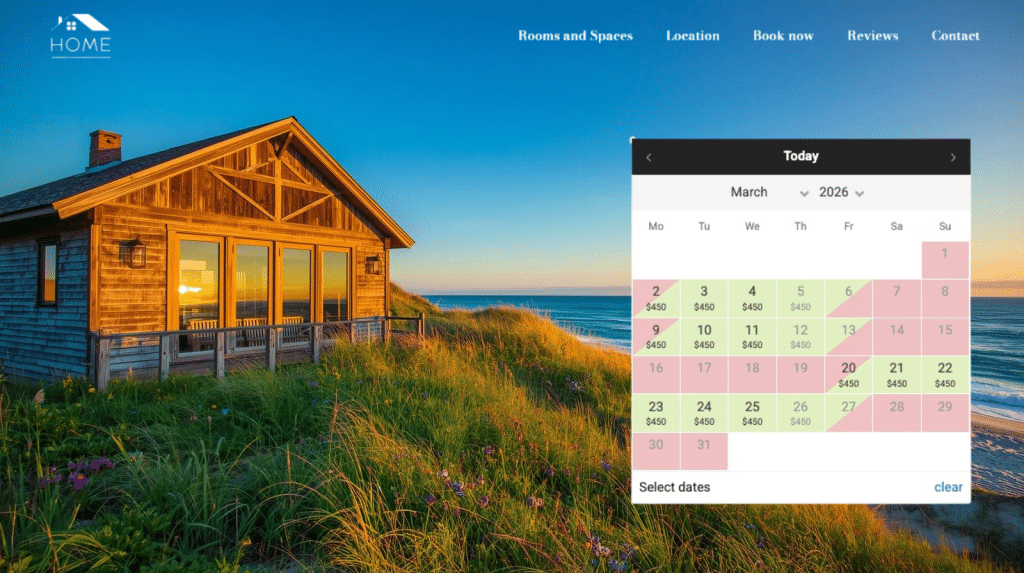This screenshot has height=573, width=1024.
Task: Select March 3 at $450
Action: 704,298
